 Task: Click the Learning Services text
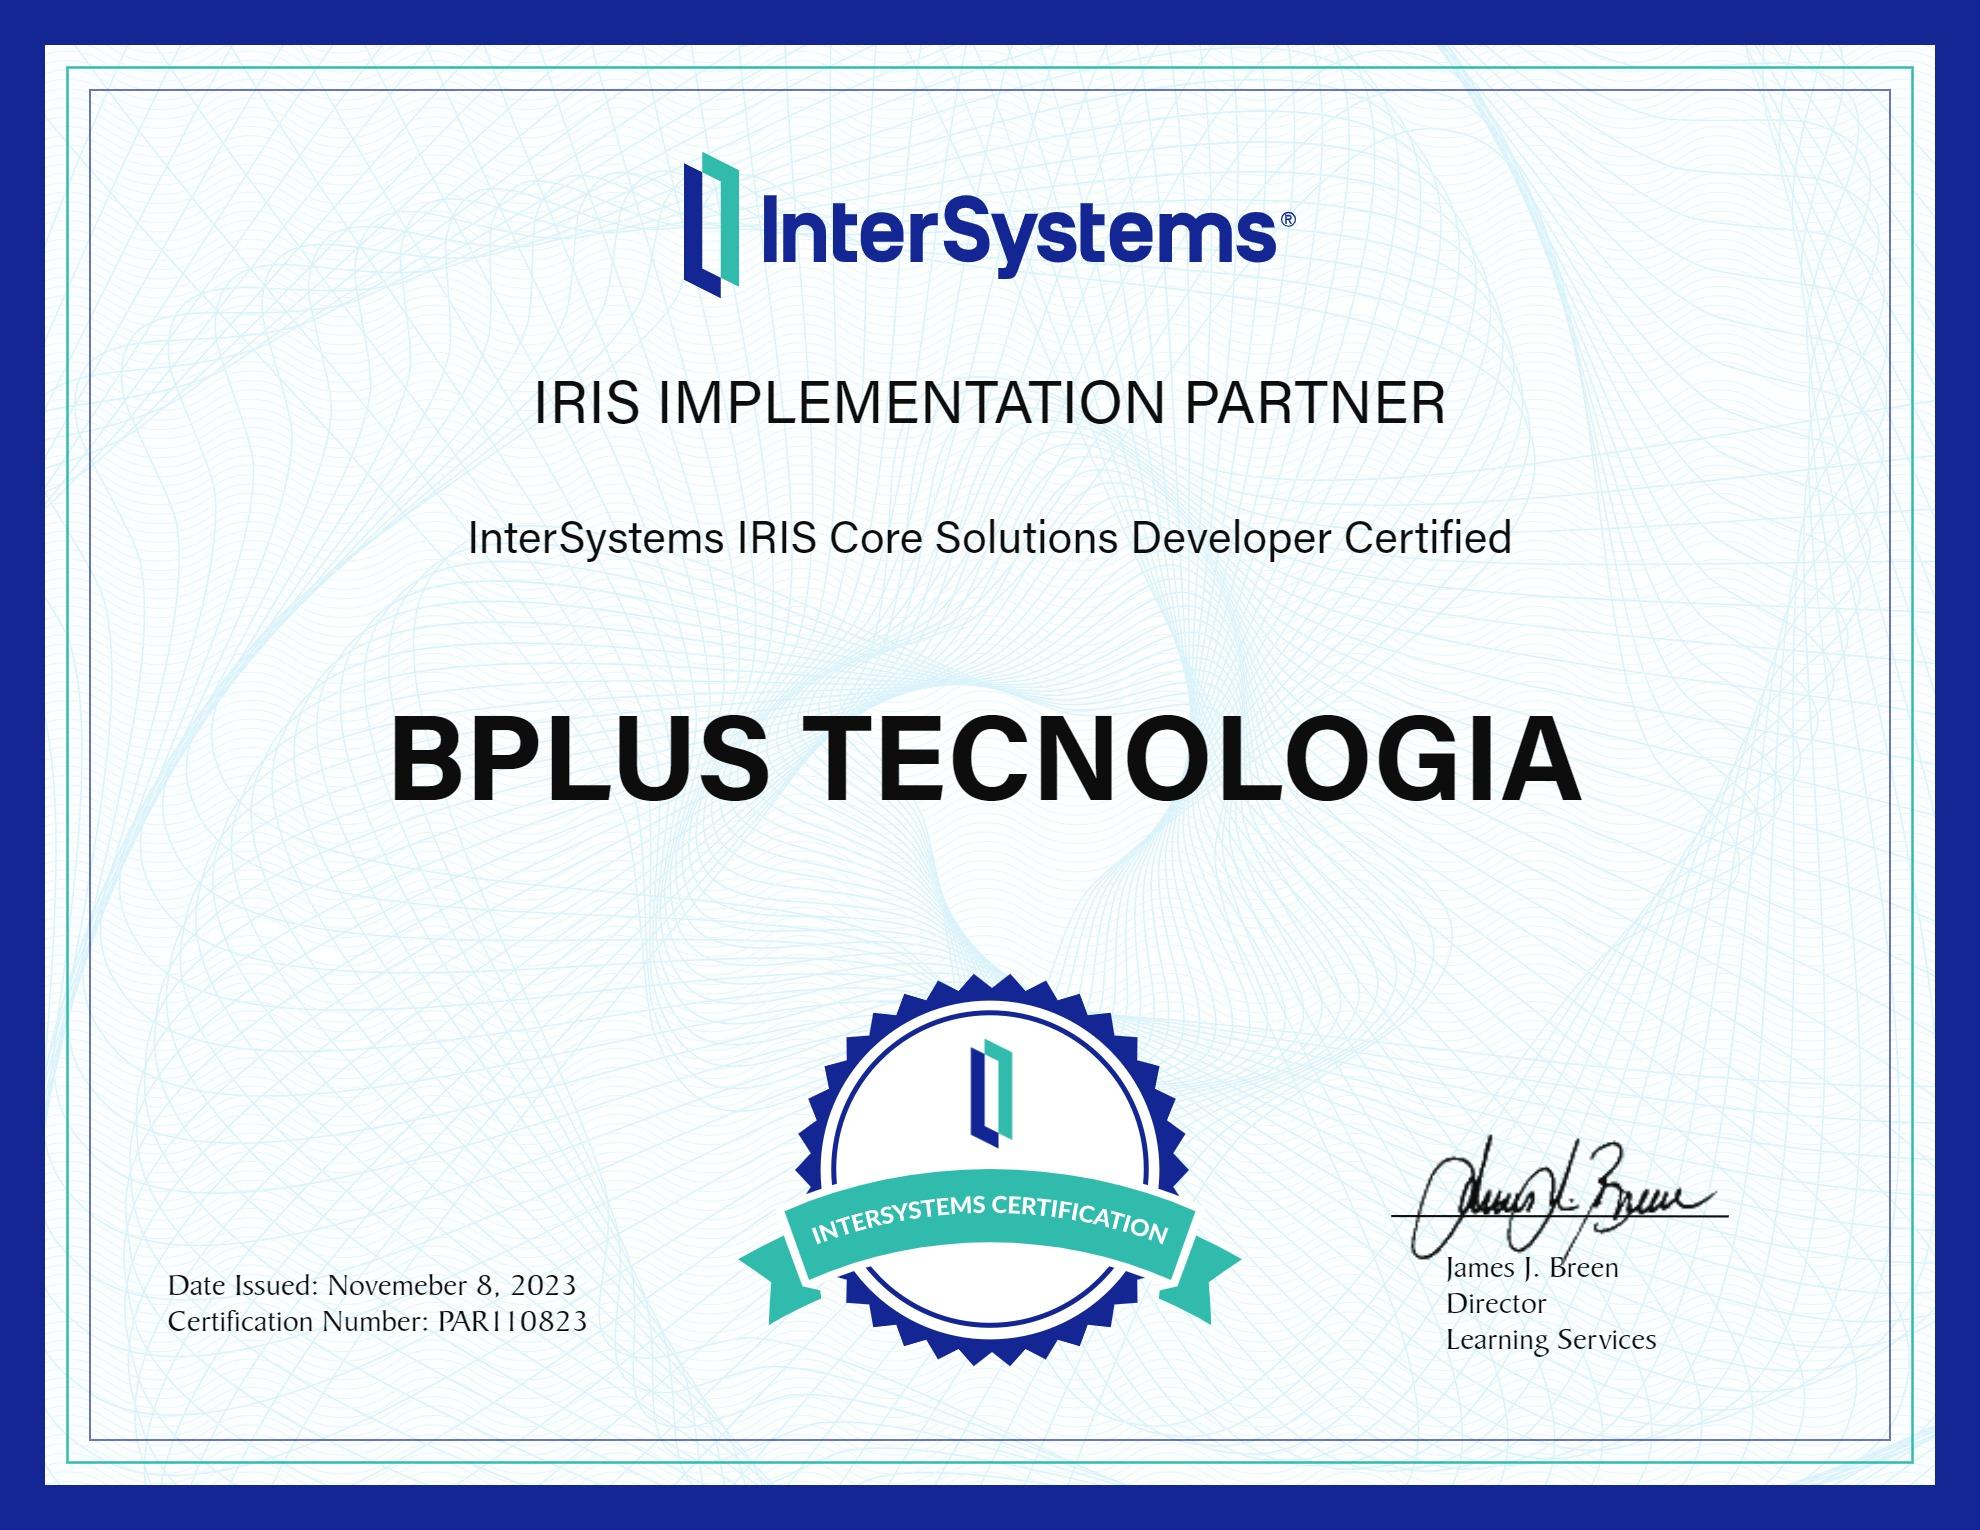[1550, 1340]
